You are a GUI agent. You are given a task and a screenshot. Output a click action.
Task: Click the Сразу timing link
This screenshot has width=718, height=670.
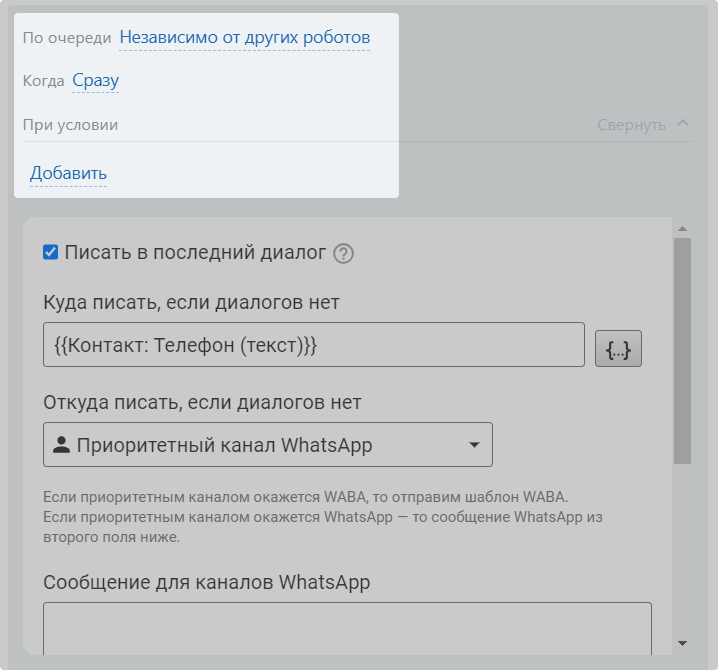pos(95,81)
